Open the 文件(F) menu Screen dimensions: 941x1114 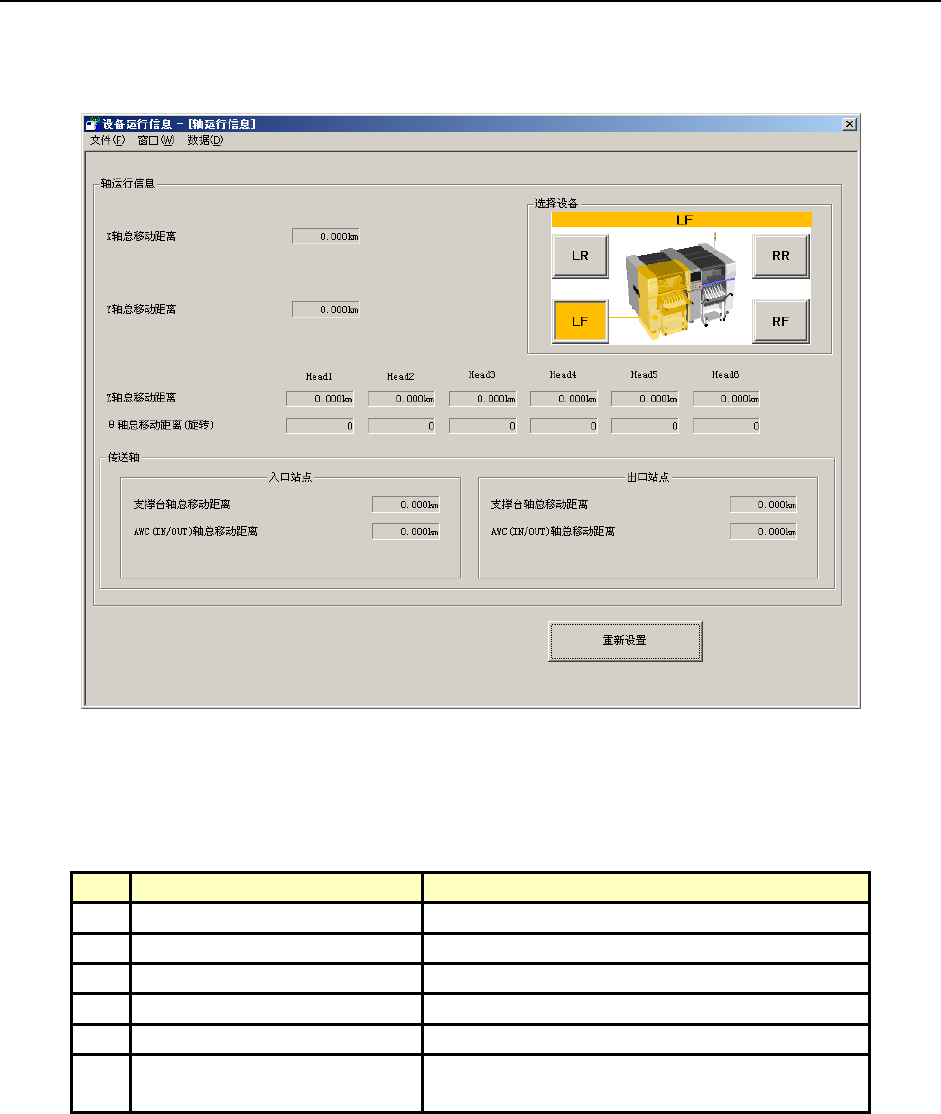[x=107, y=140]
